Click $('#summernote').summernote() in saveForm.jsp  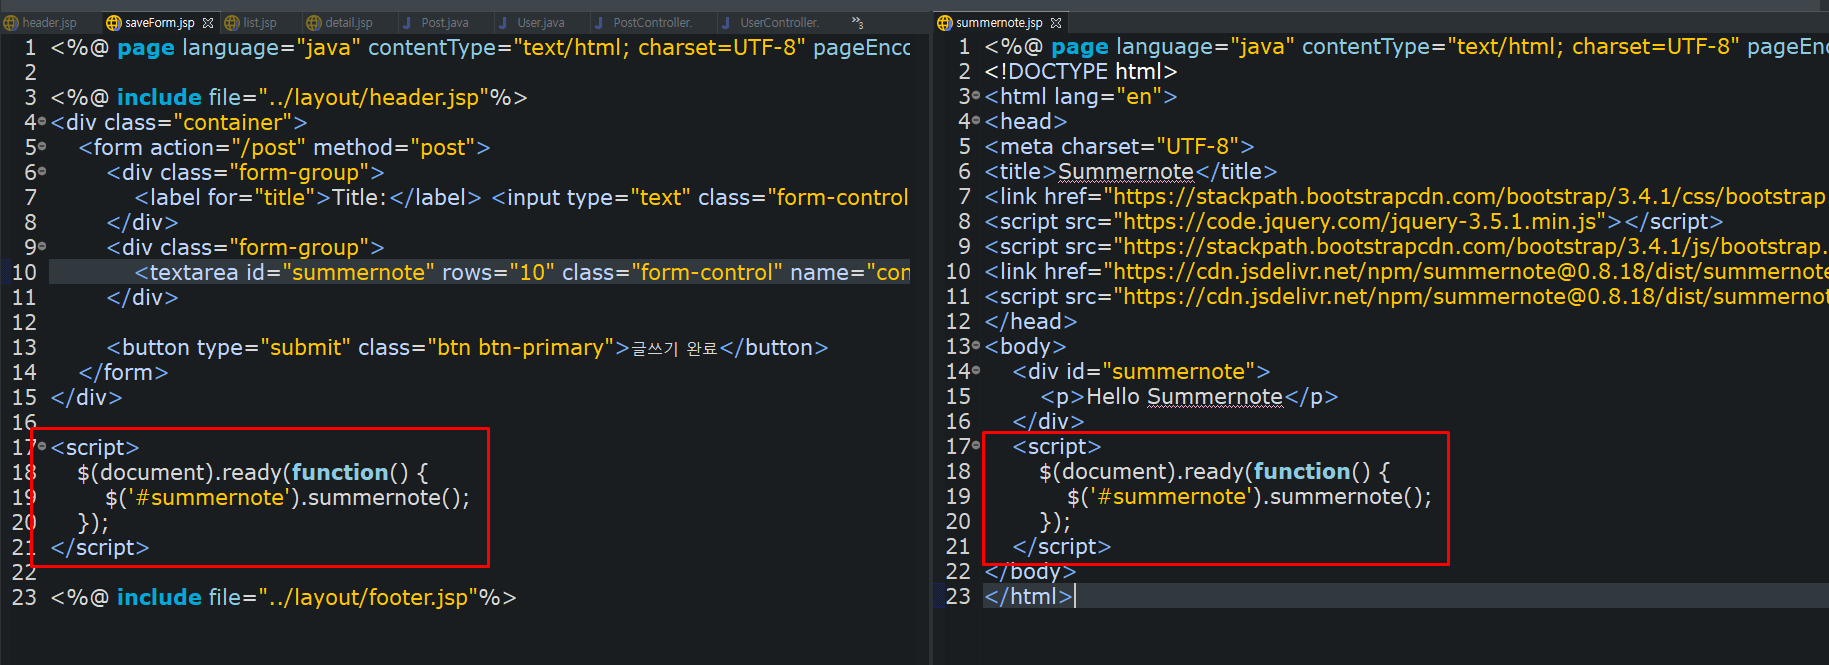(x=287, y=497)
